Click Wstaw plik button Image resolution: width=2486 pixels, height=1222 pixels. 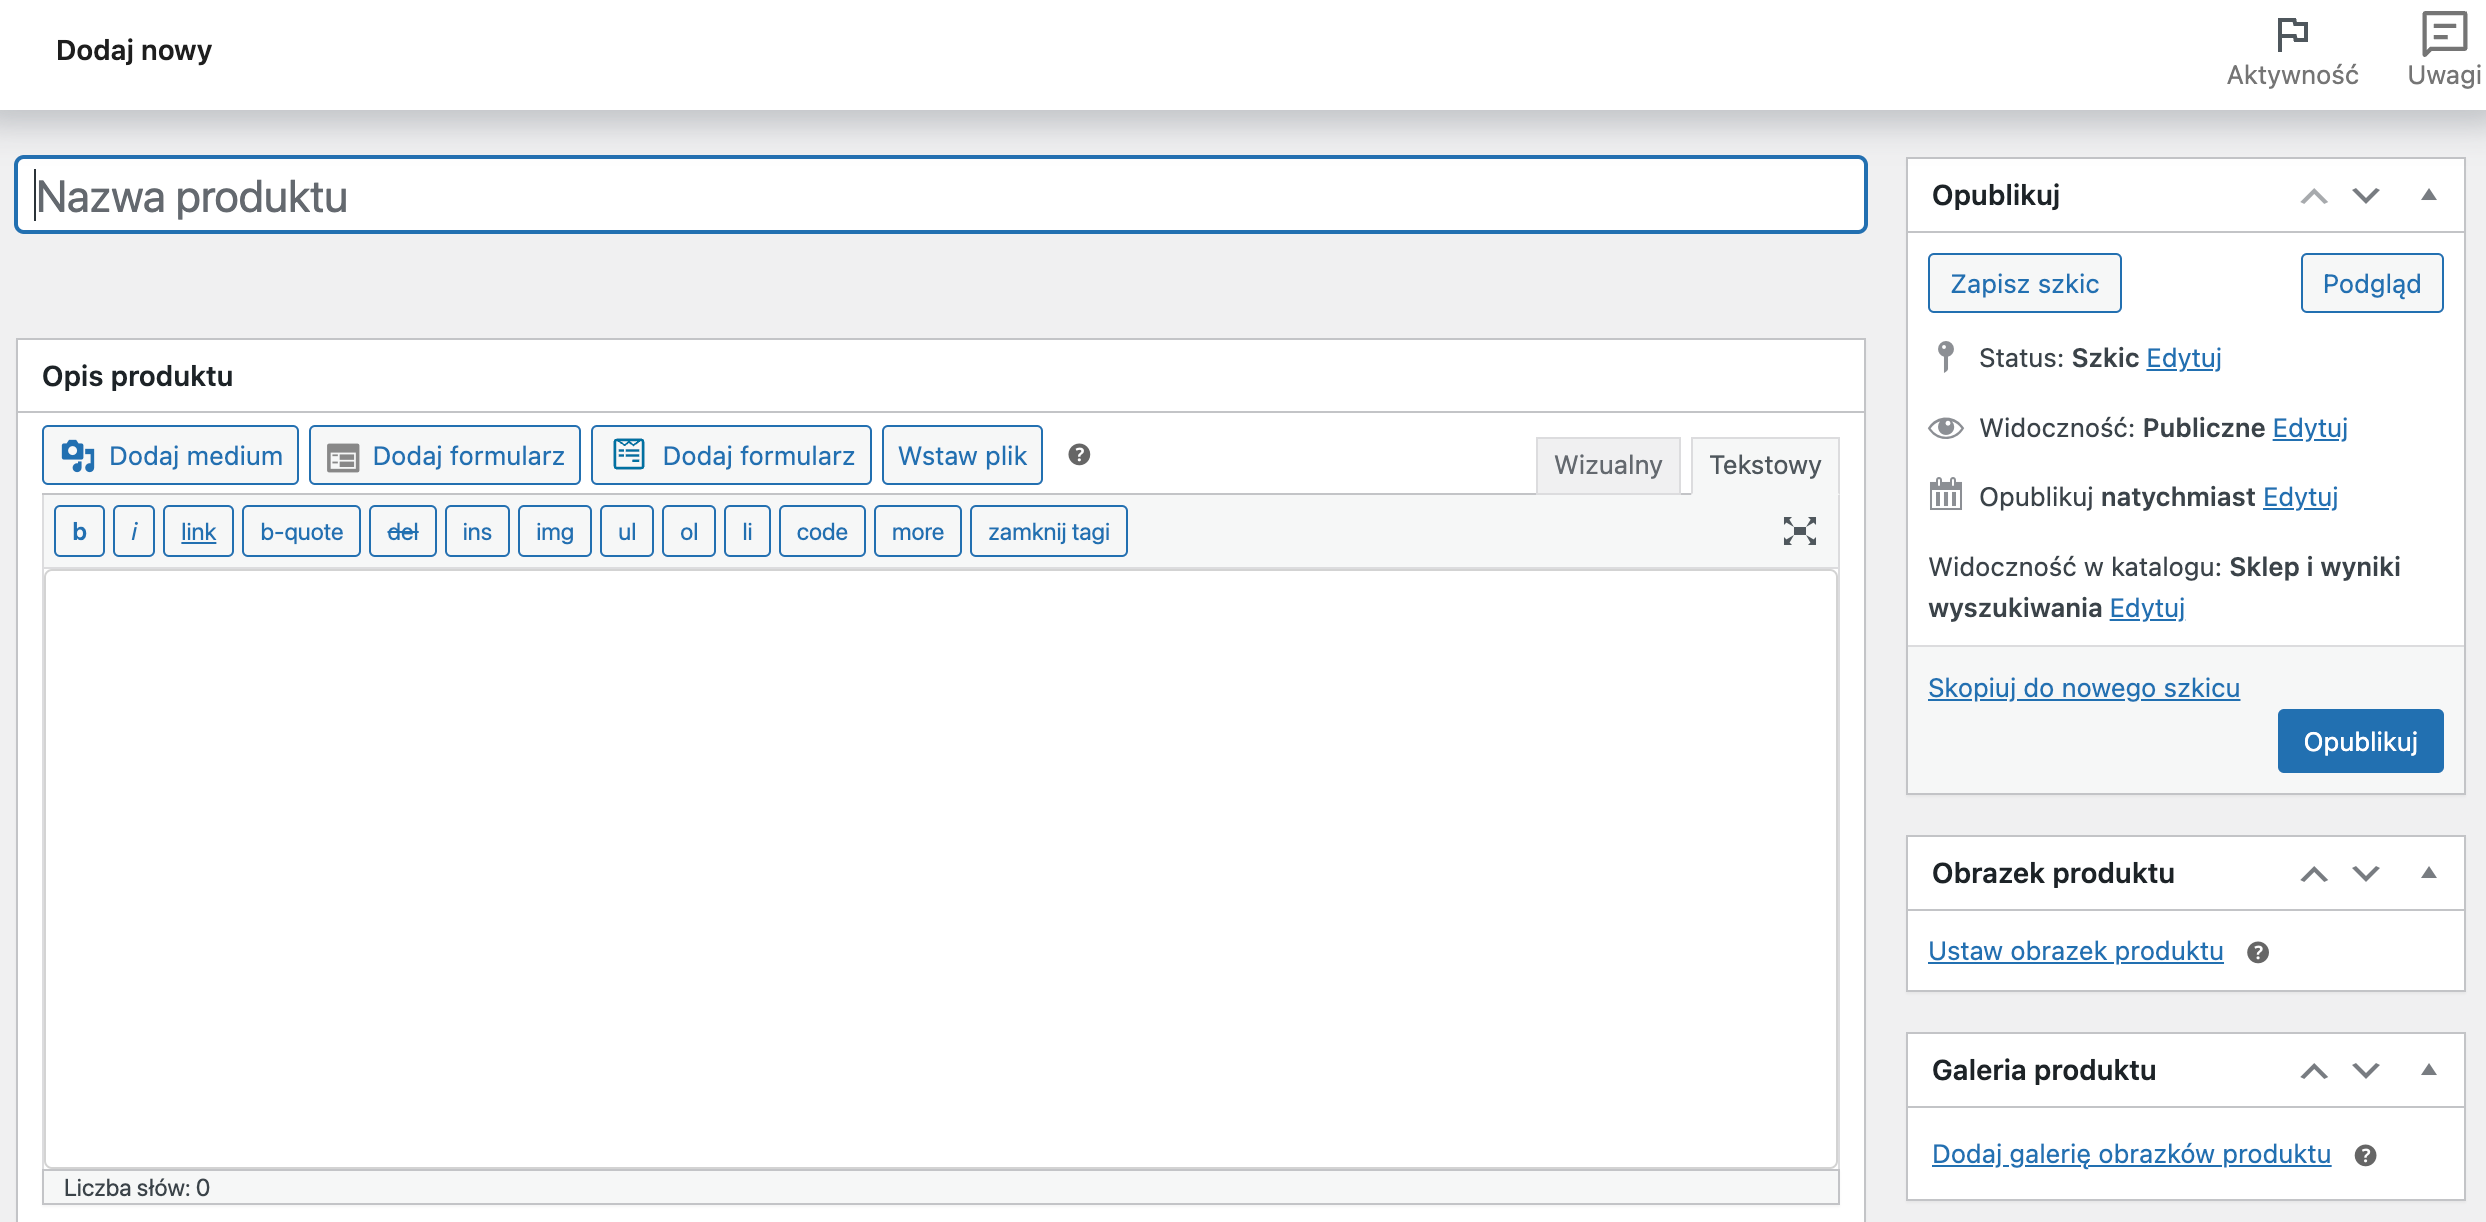(962, 455)
